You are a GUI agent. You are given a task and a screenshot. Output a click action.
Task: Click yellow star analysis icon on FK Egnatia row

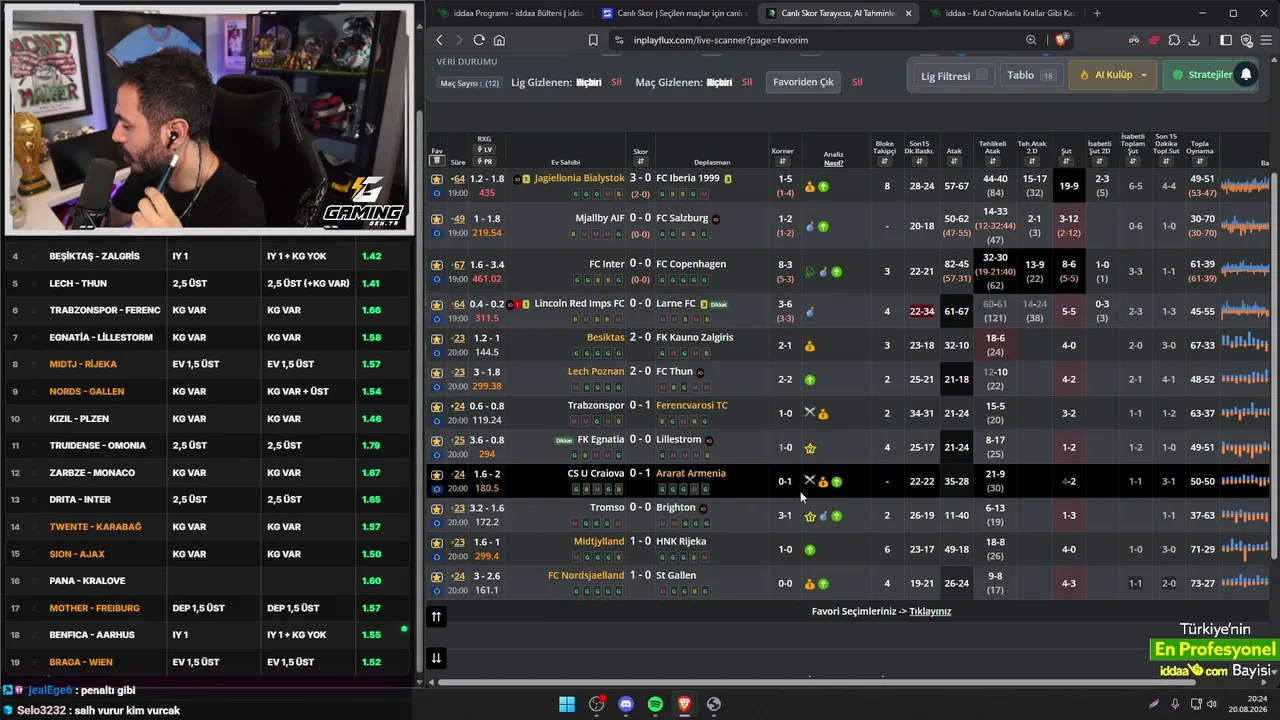(810, 448)
